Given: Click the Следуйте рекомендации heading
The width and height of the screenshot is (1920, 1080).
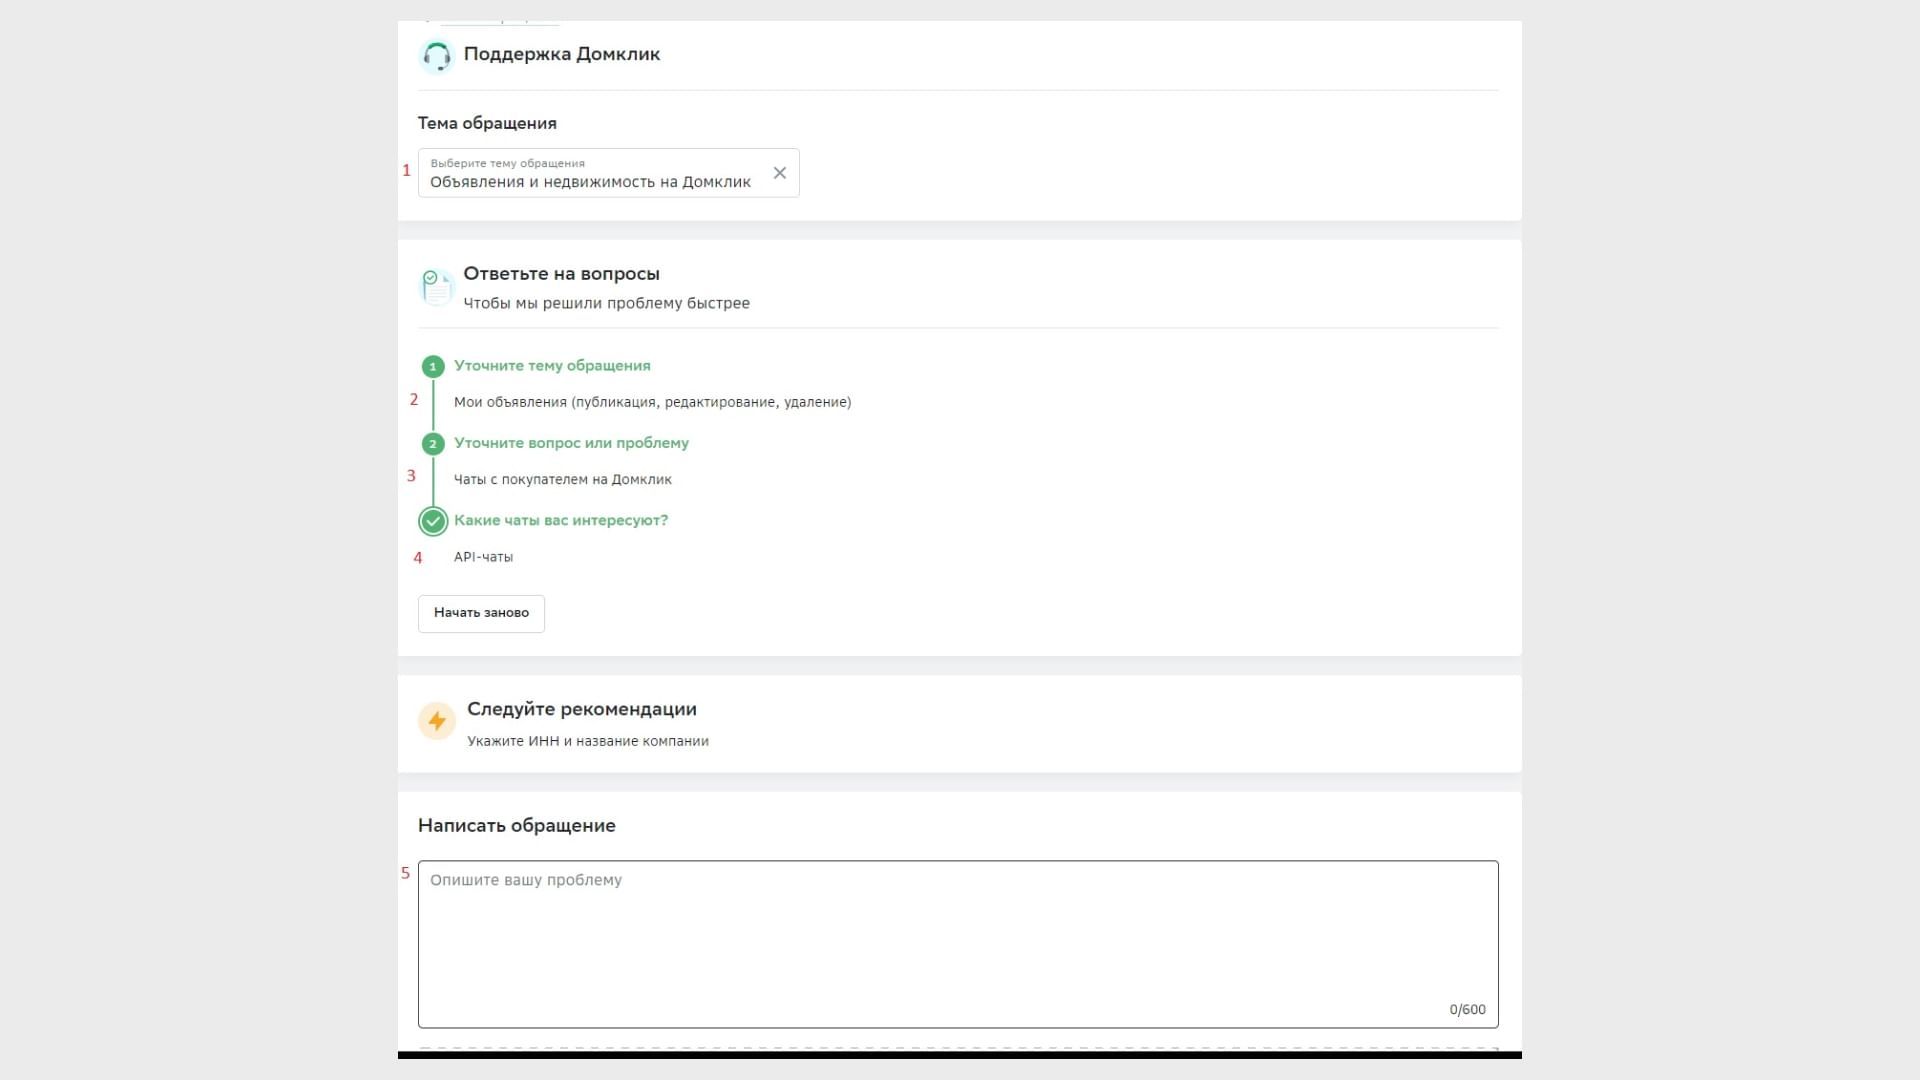Looking at the screenshot, I should 582,709.
